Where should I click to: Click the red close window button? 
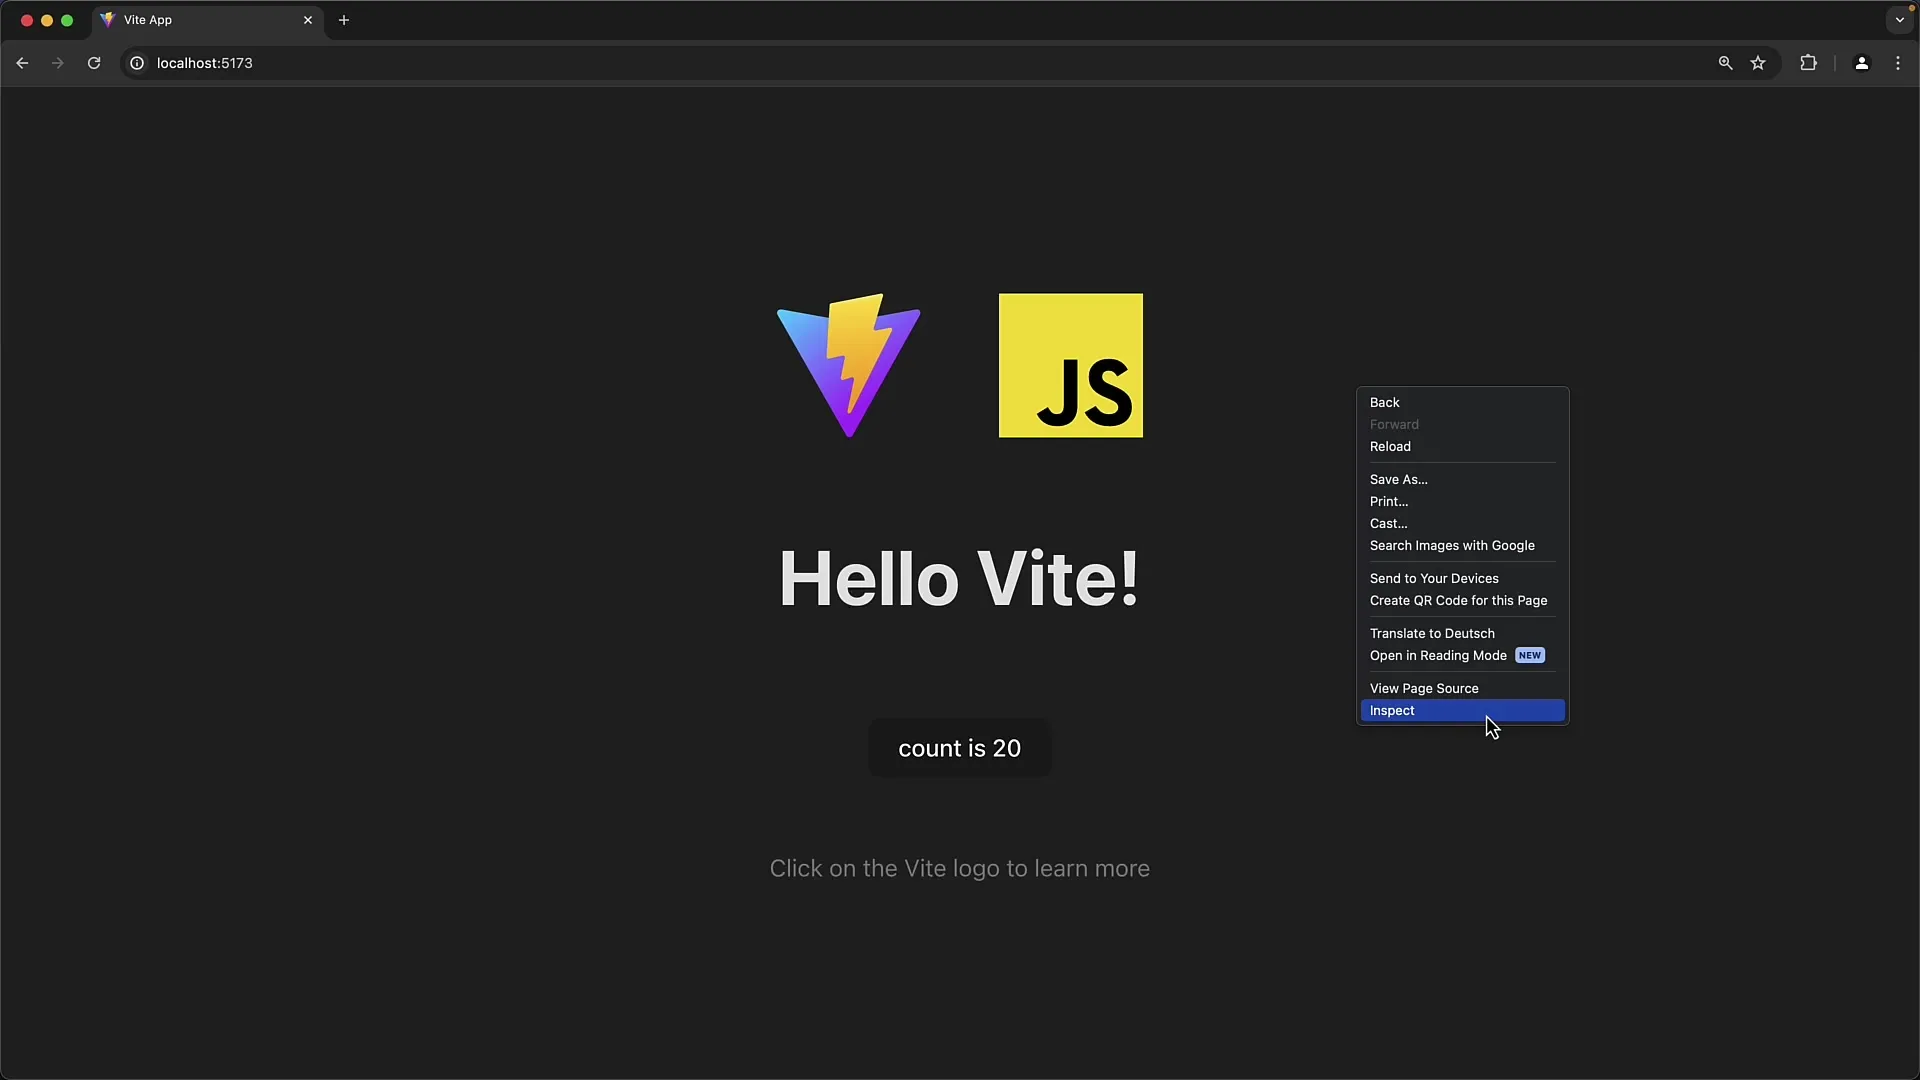[27, 20]
